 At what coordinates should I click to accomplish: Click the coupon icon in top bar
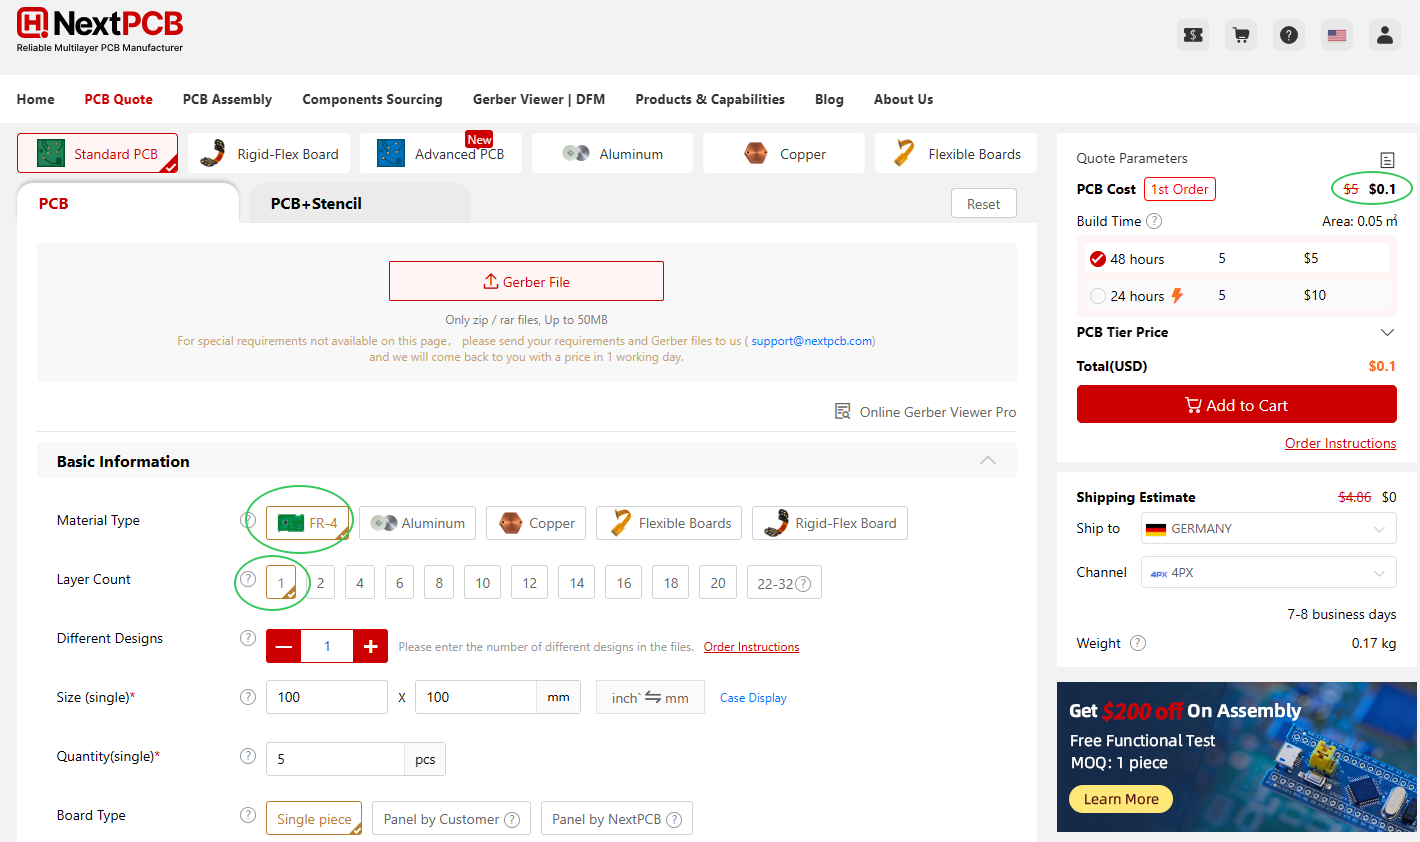[x=1193, y=35]
